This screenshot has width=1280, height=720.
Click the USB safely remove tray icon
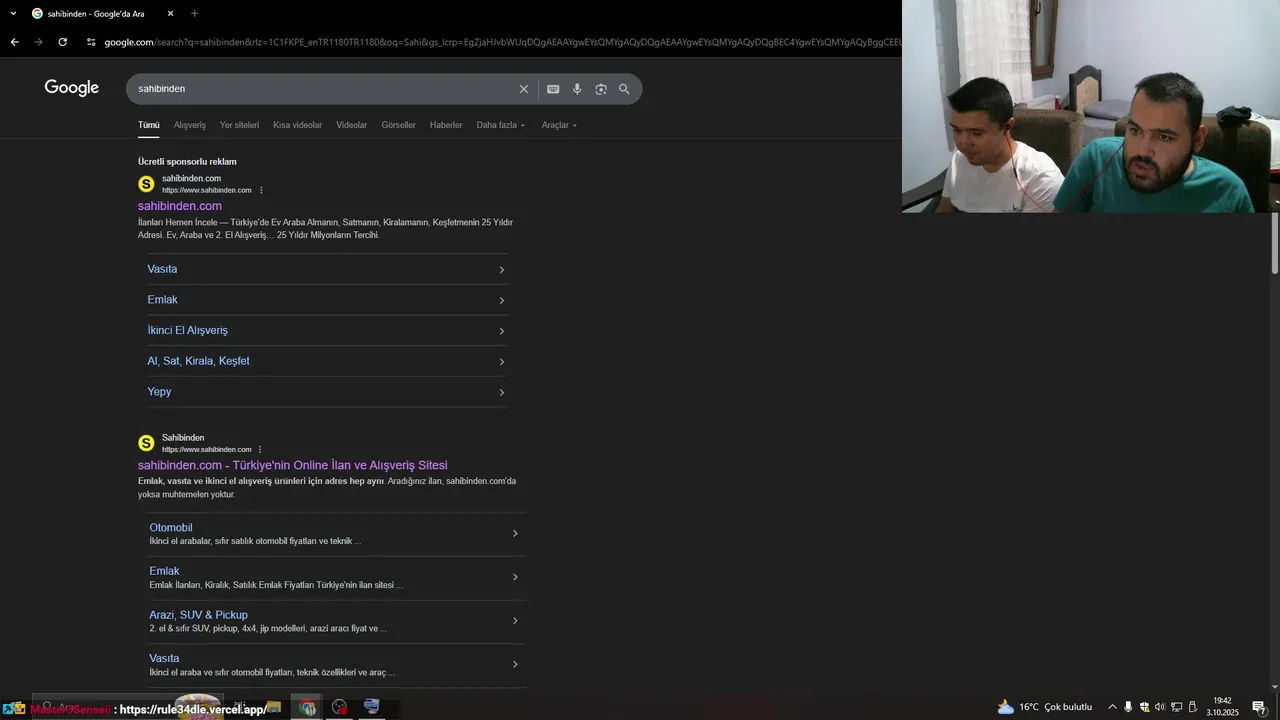coord(1192,707)
